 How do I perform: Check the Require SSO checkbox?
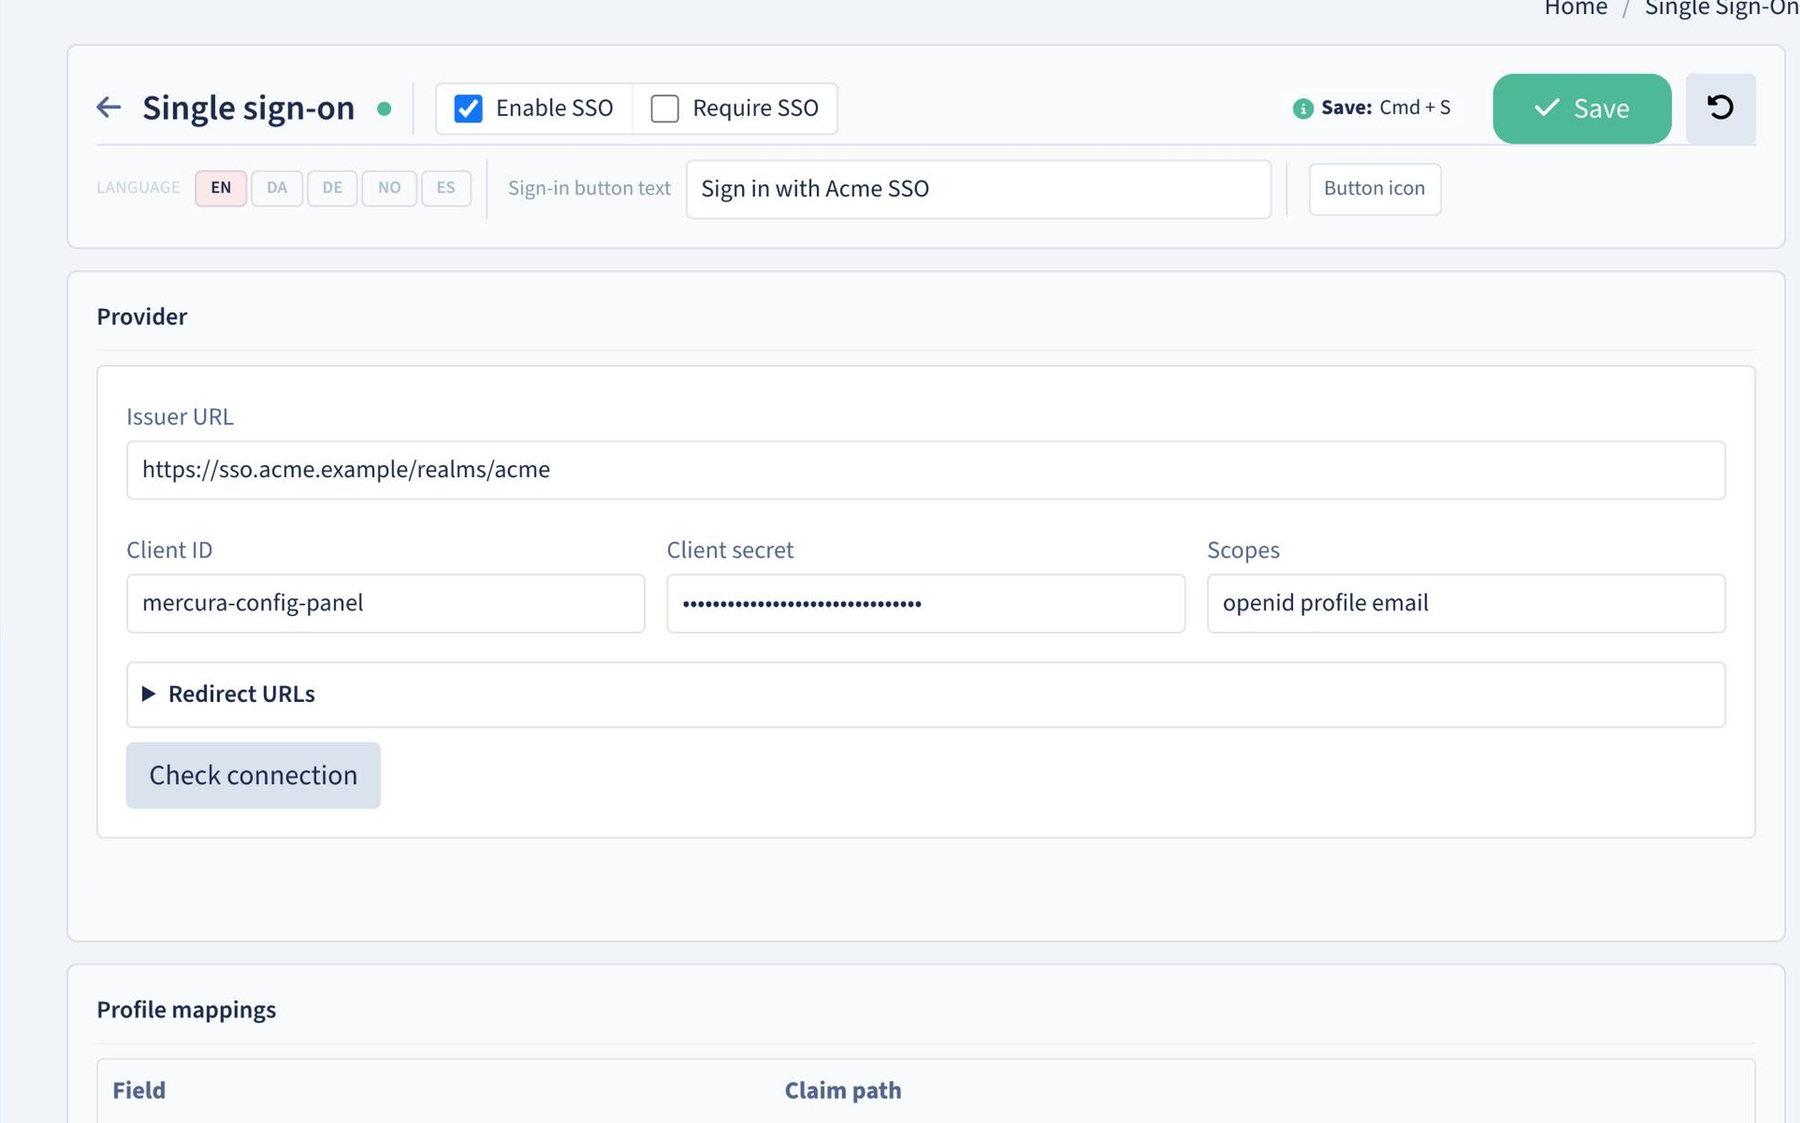(x=664, y=108)
